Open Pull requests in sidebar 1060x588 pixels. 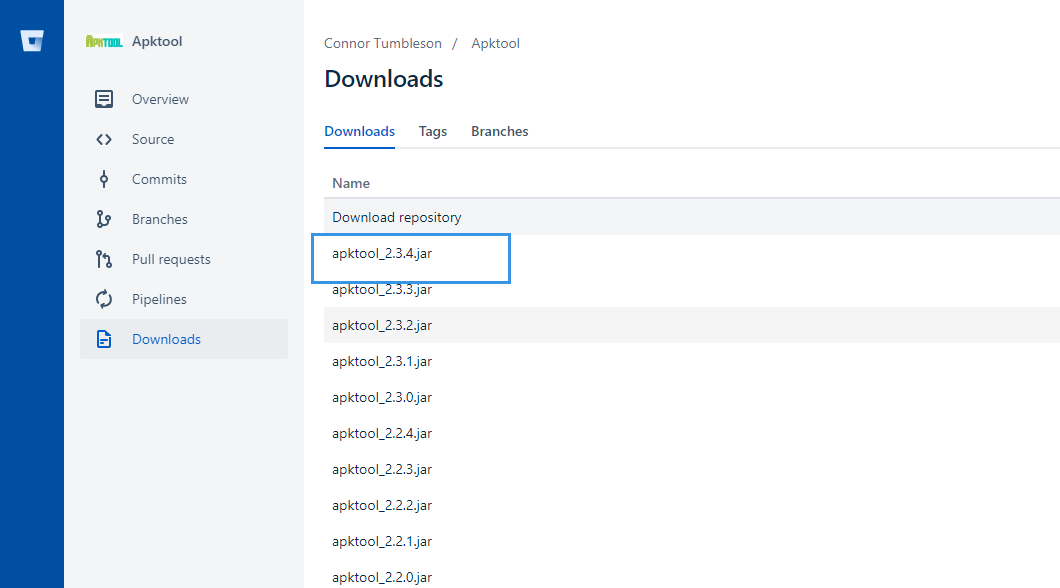(171, 259)
